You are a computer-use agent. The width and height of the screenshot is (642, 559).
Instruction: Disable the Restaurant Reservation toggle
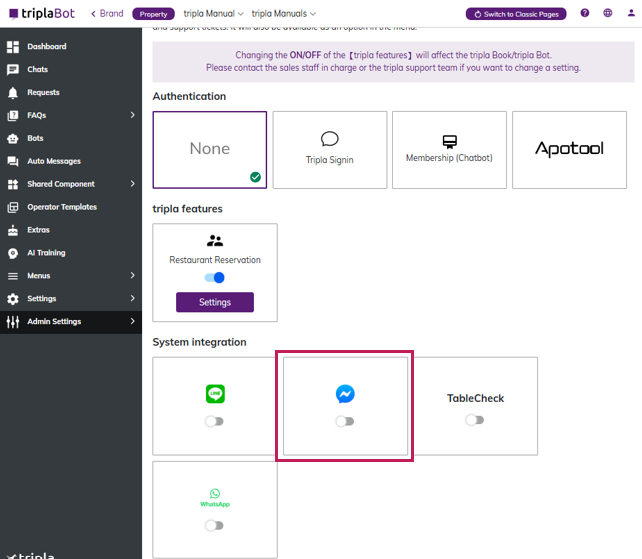point(215,278)
